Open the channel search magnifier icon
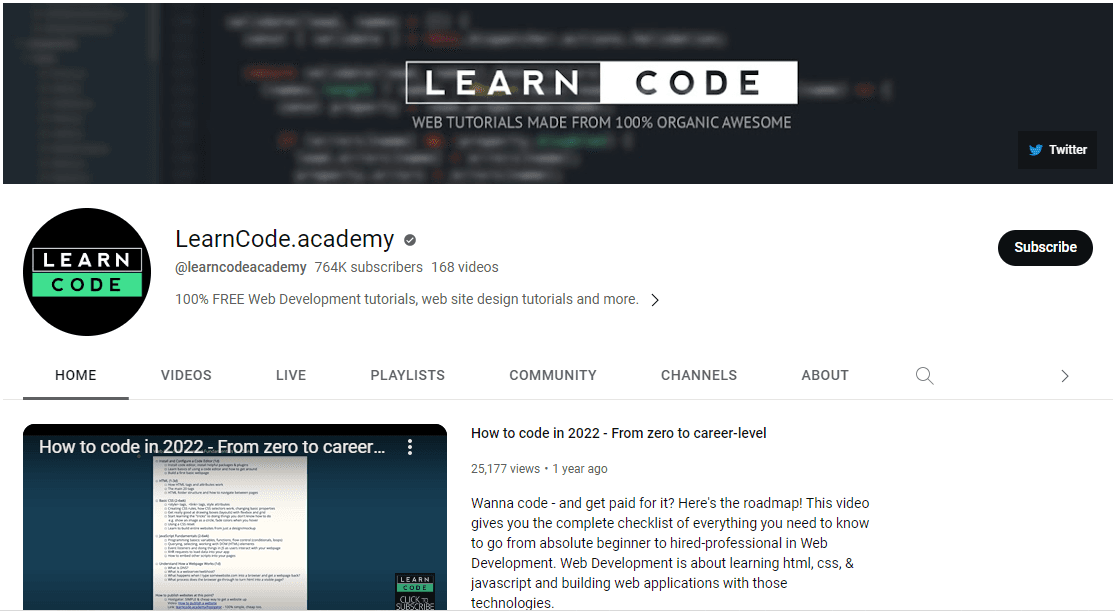Screen dimensions: 1115x611 [x=924, y=376]
